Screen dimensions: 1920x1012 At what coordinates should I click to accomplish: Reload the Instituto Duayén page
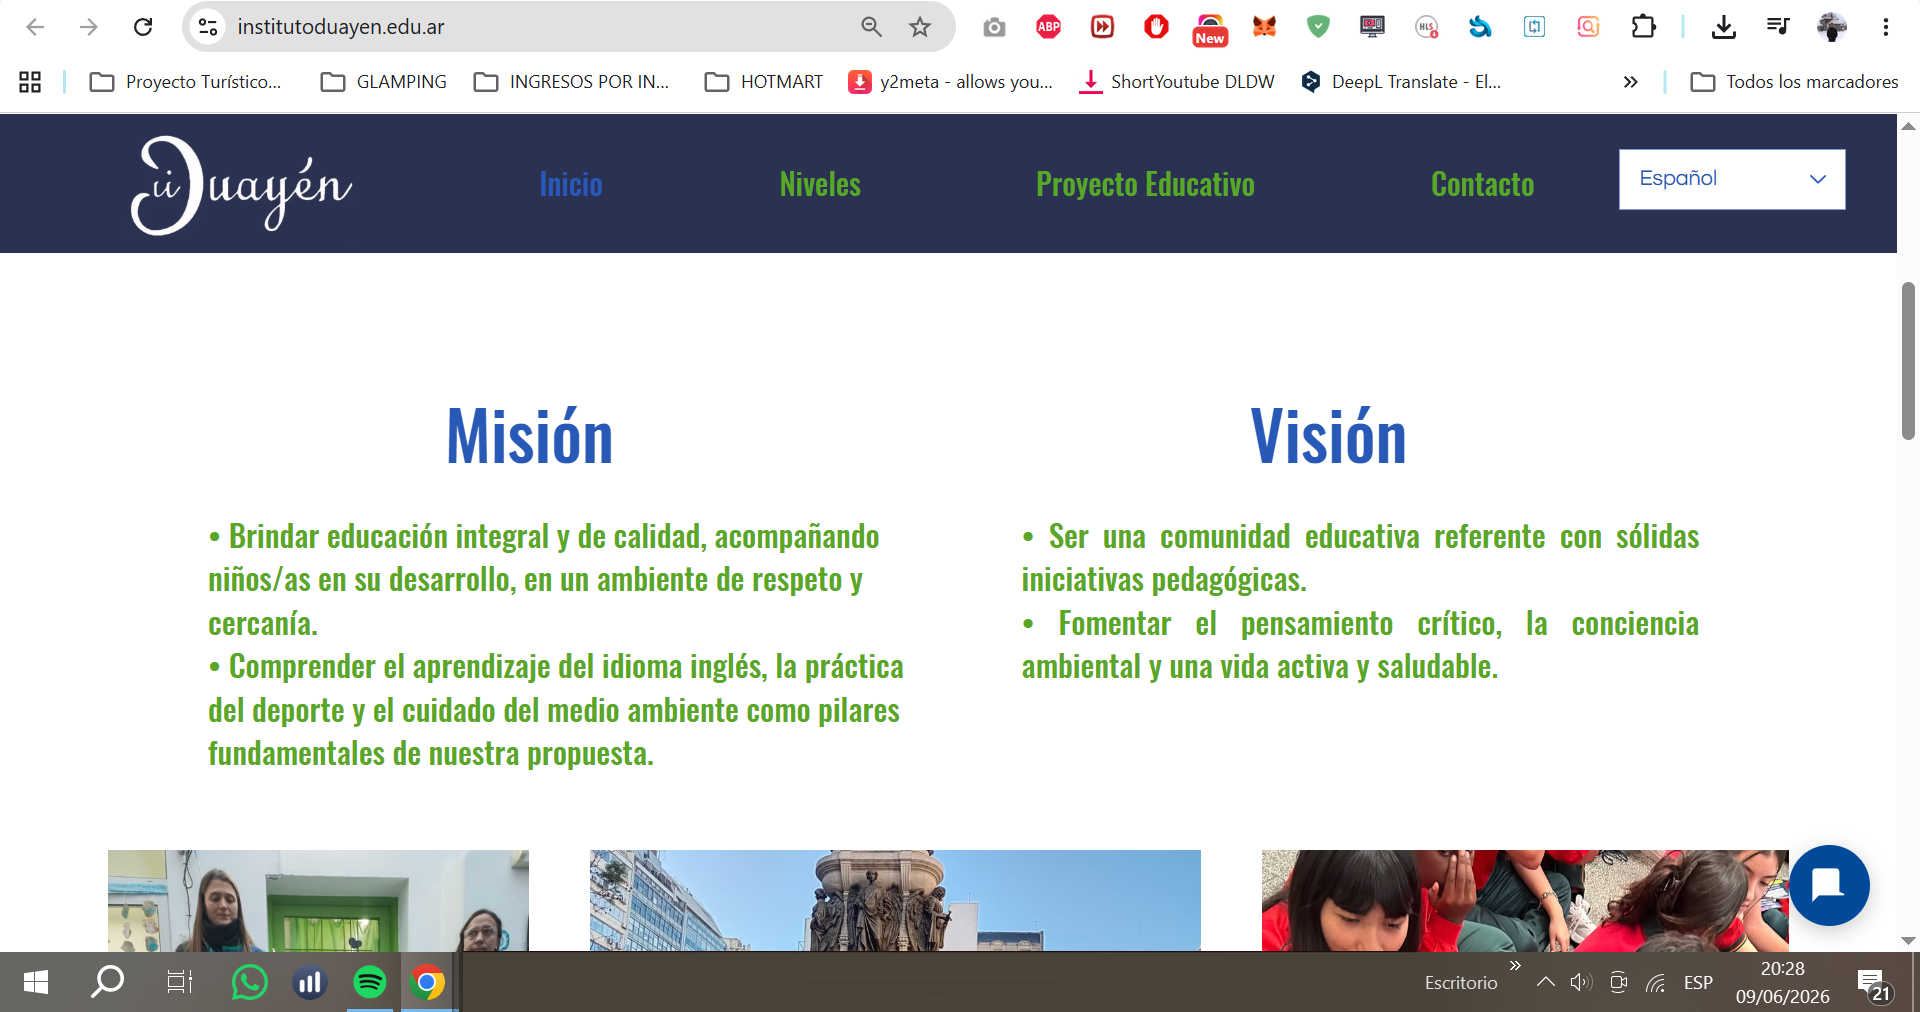[x=143, y=27]
